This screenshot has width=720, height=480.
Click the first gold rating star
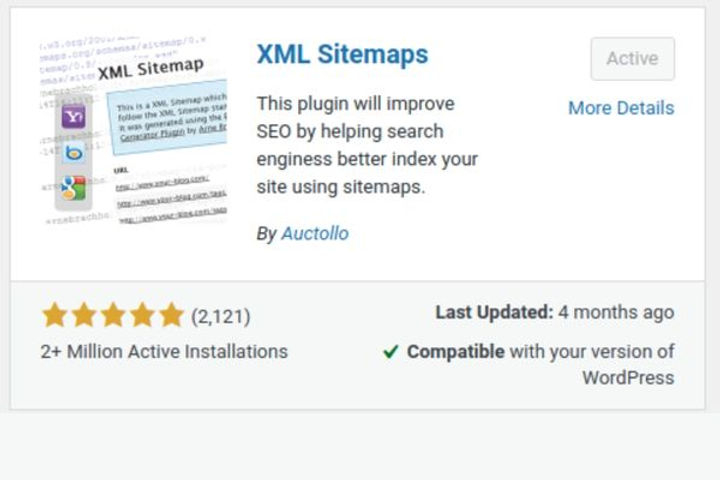pos(55,315)
